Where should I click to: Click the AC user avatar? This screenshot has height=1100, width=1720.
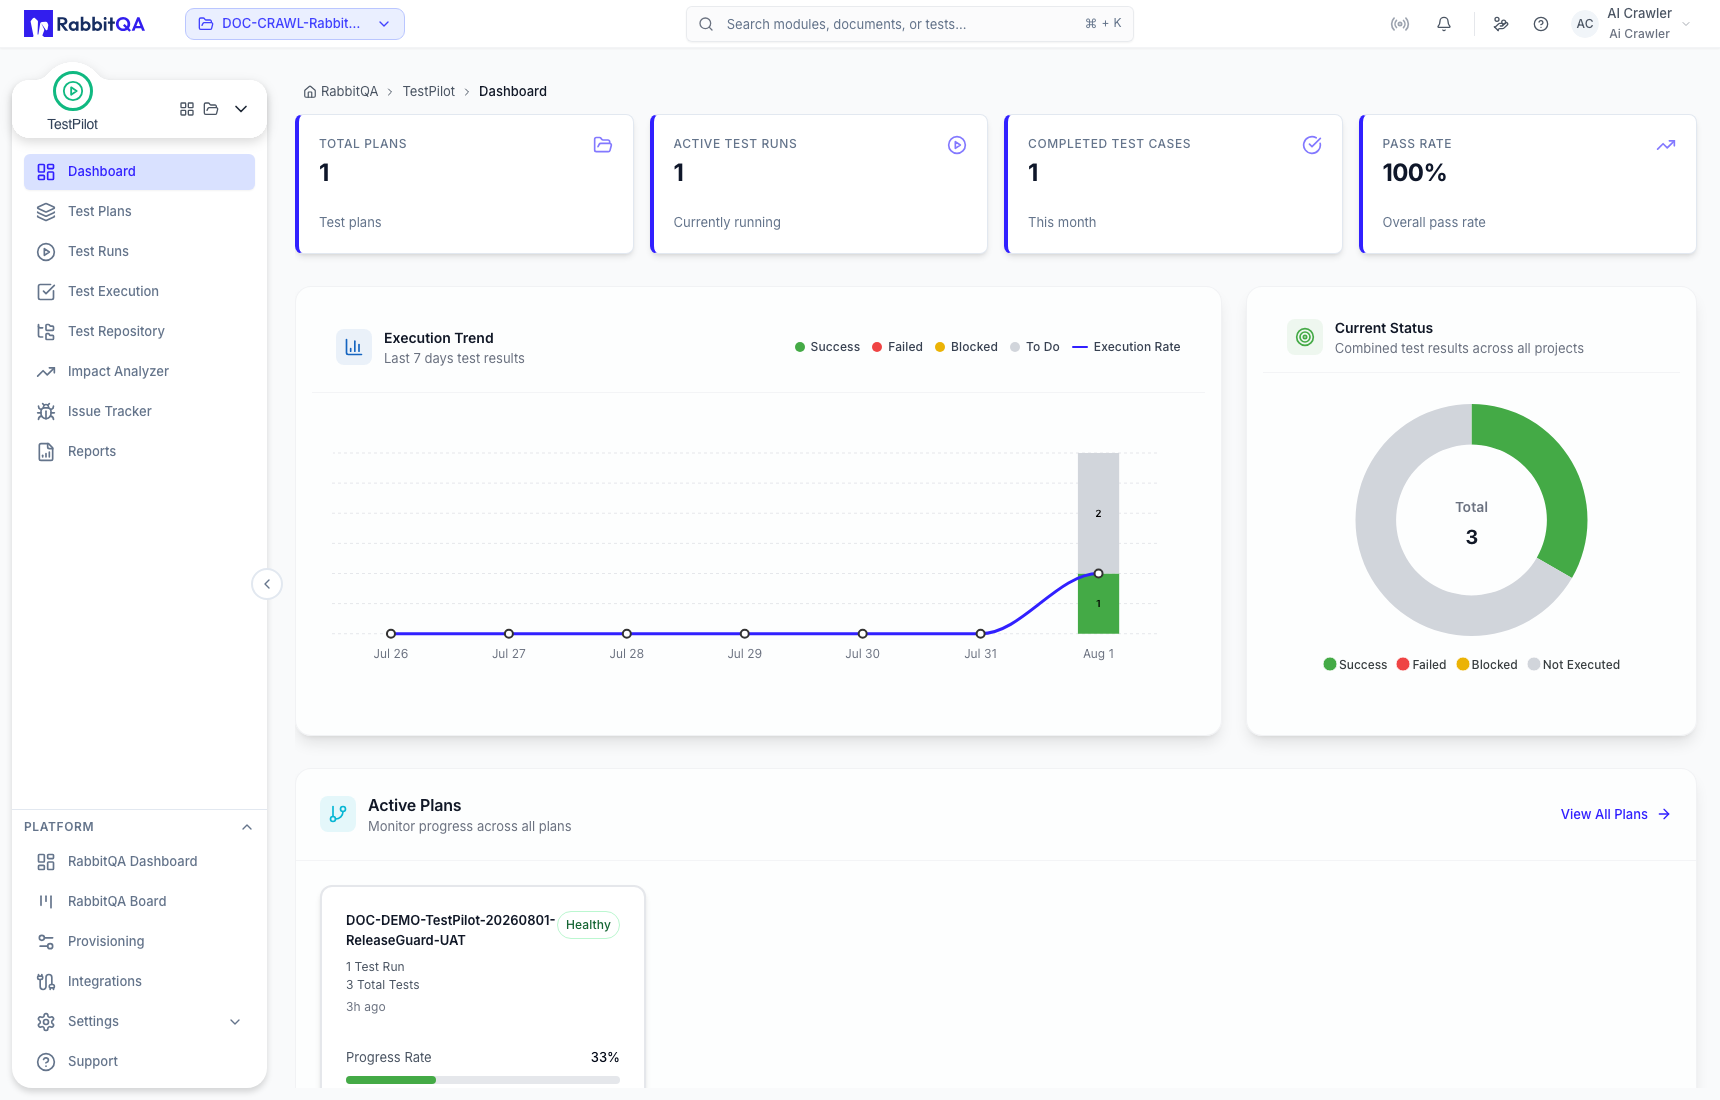[x=1585, y=24]
